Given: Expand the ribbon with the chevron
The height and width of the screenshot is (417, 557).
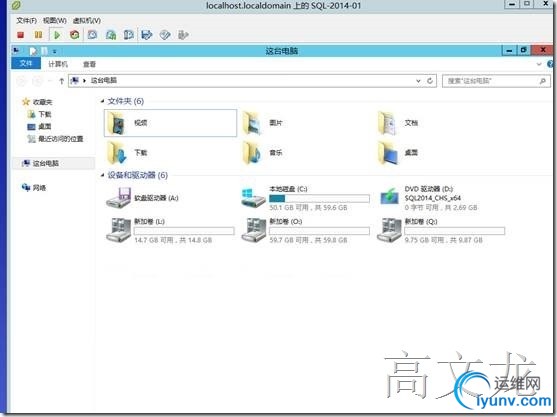Looking at the screenshot, I should point(539,64).
